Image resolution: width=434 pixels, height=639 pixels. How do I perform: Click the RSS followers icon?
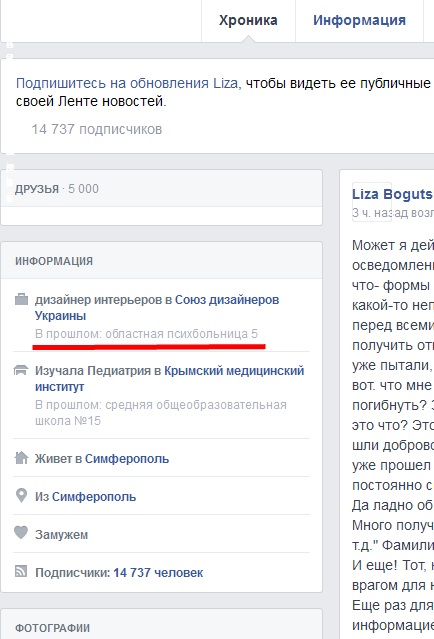(21, 571)
